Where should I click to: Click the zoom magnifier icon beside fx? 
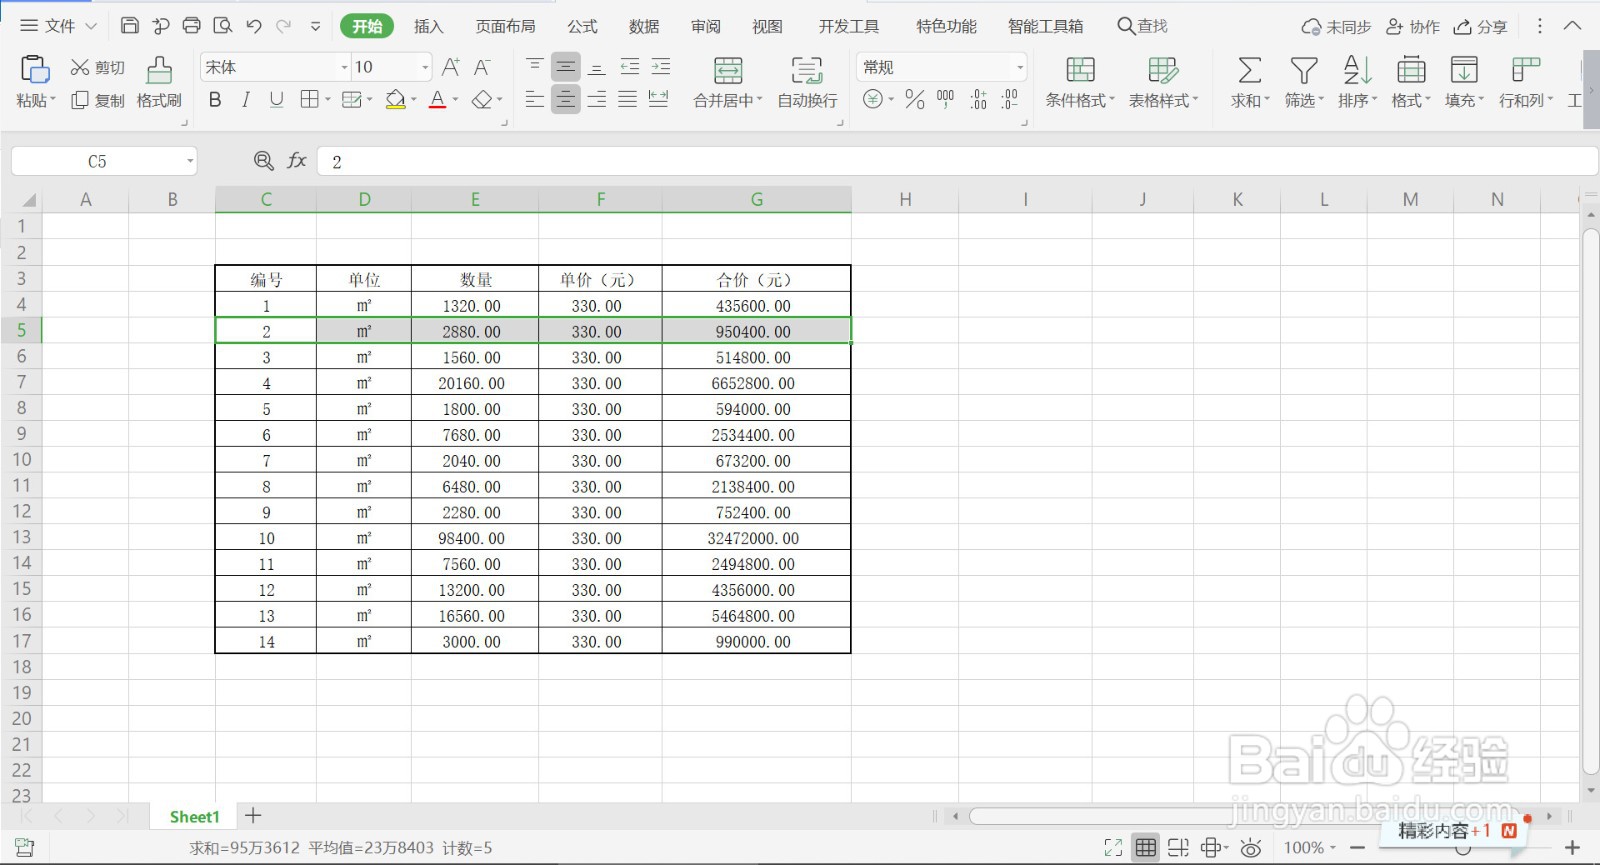click(x=263, y=160)
